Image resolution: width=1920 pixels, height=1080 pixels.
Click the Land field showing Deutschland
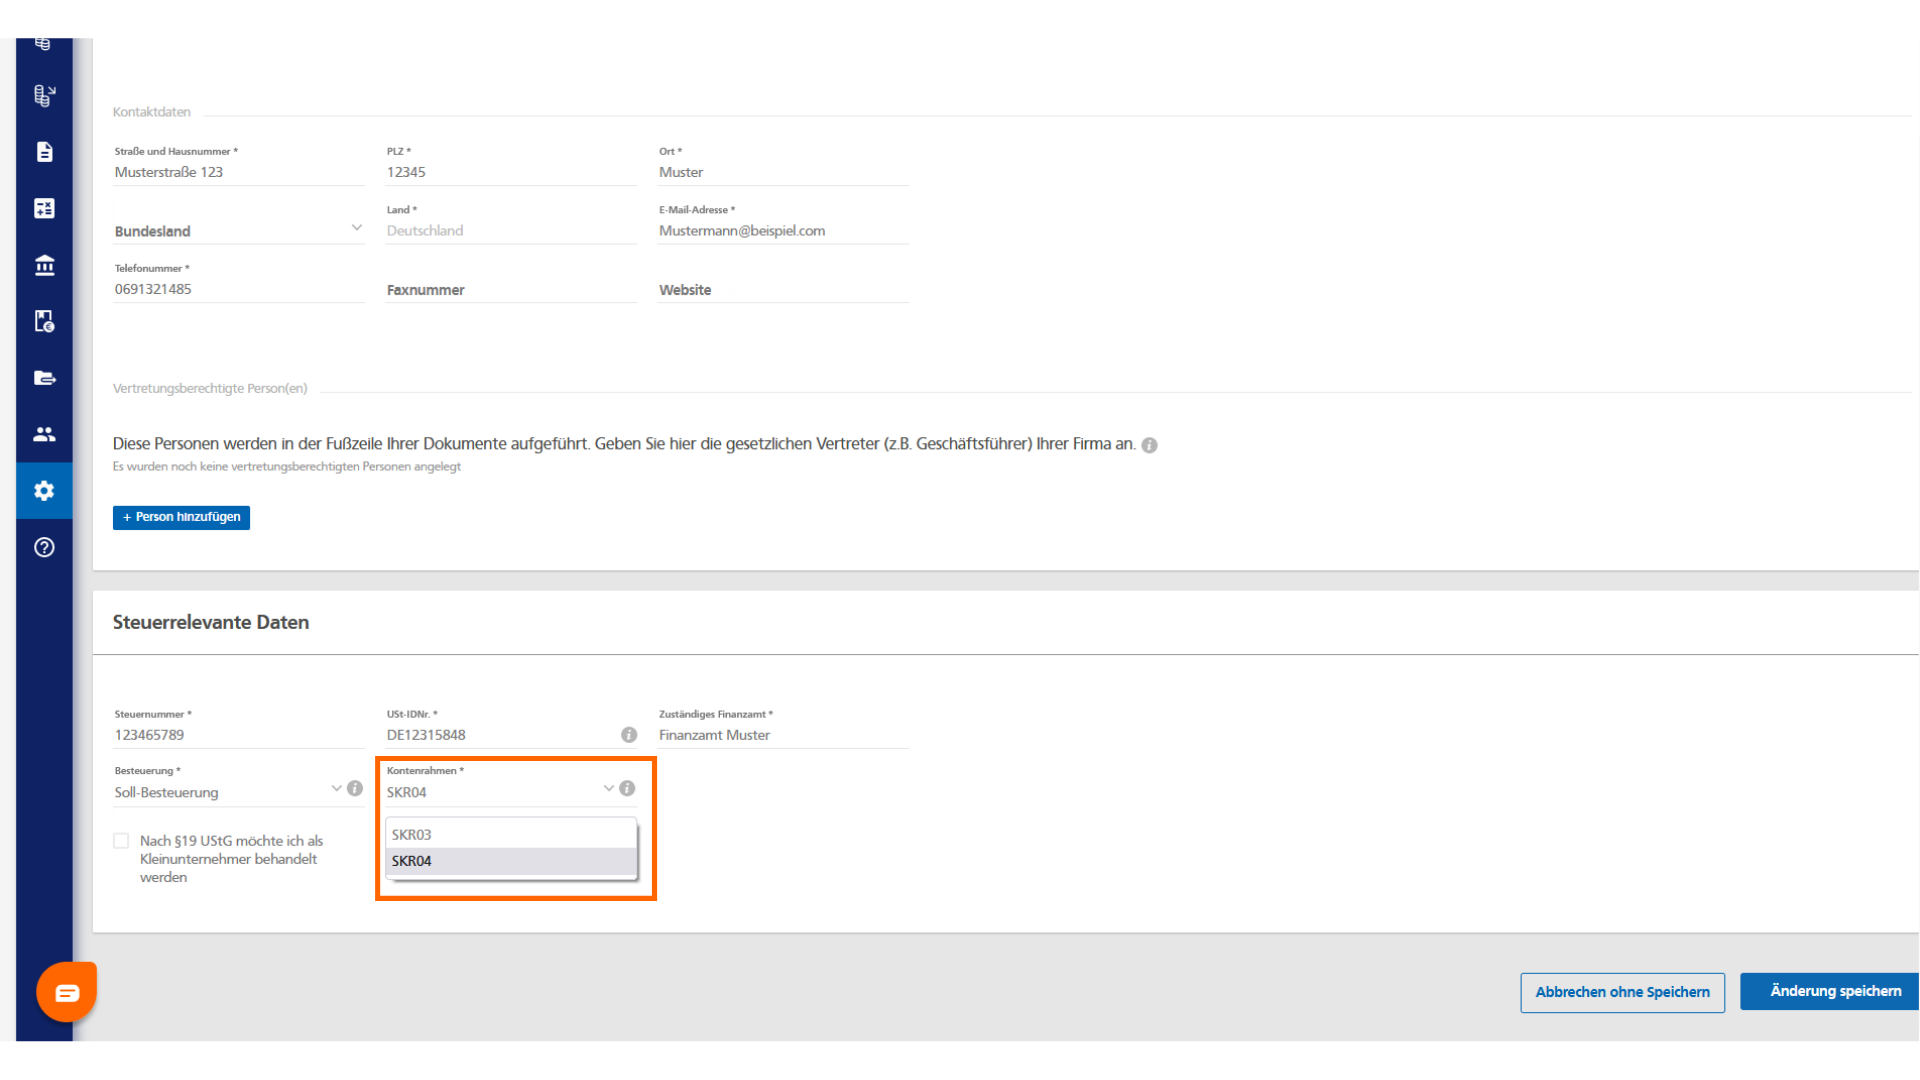click(x=511, y=231)
